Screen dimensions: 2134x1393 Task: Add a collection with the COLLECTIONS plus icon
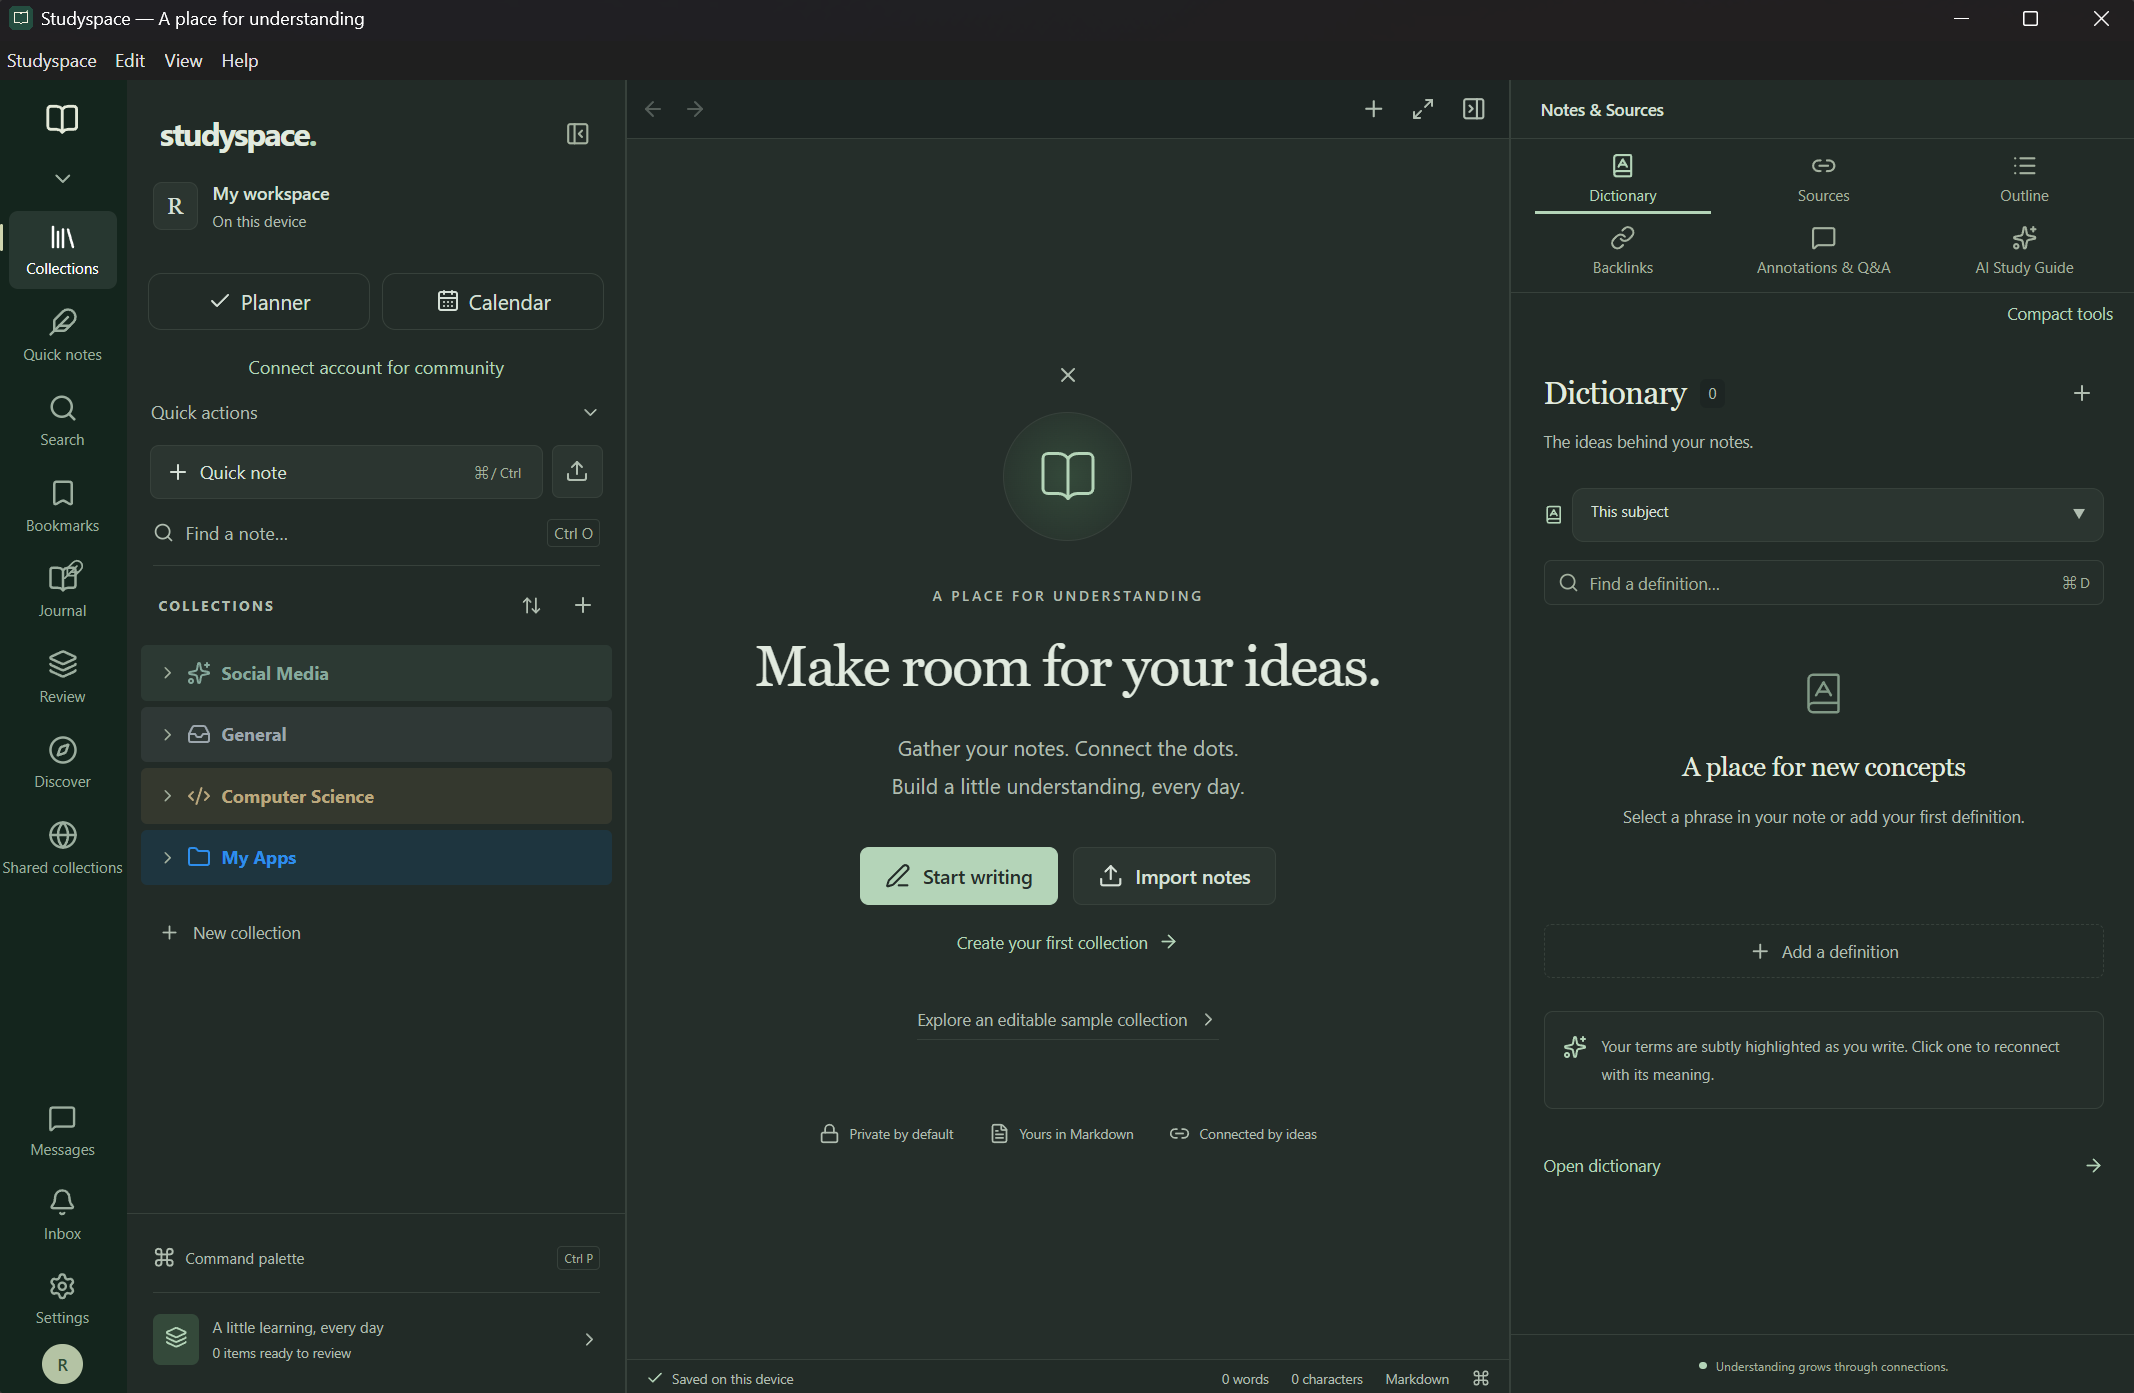point(583,605)
